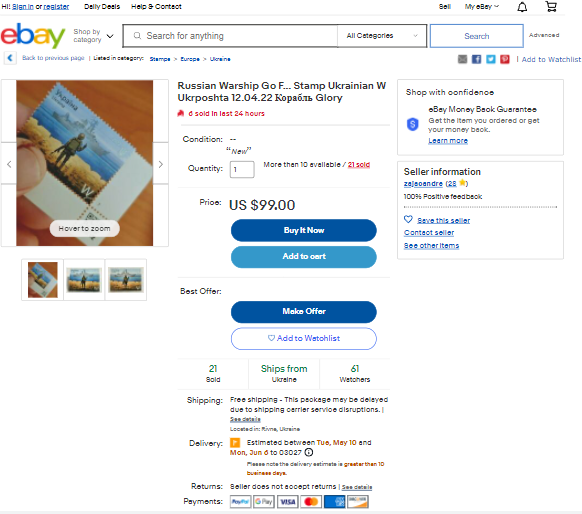This screenshot has width=582, height=514.
Task: Open Daily Deals from top menu
Action: 102,6
